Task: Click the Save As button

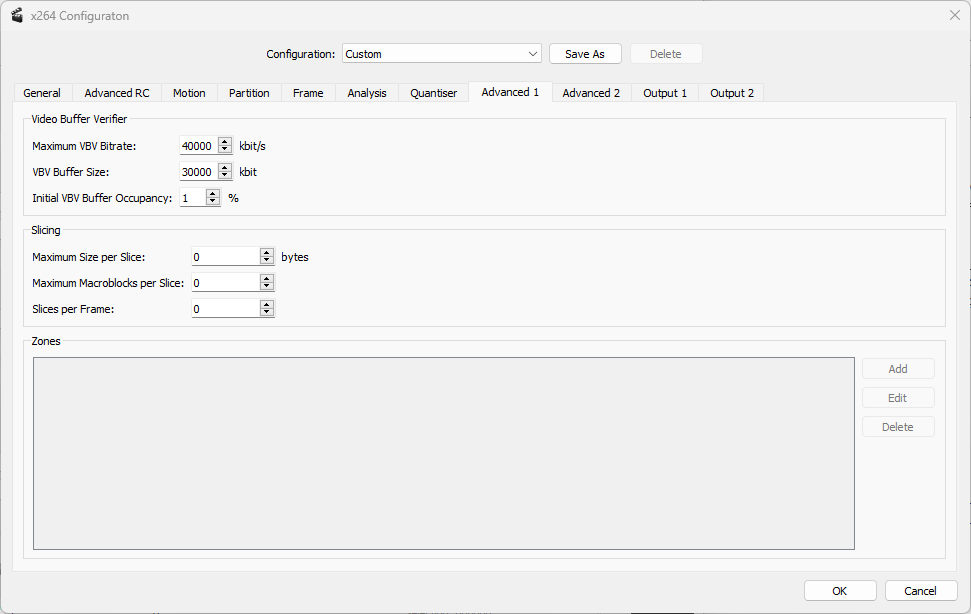Action: [x=585, y=54]
